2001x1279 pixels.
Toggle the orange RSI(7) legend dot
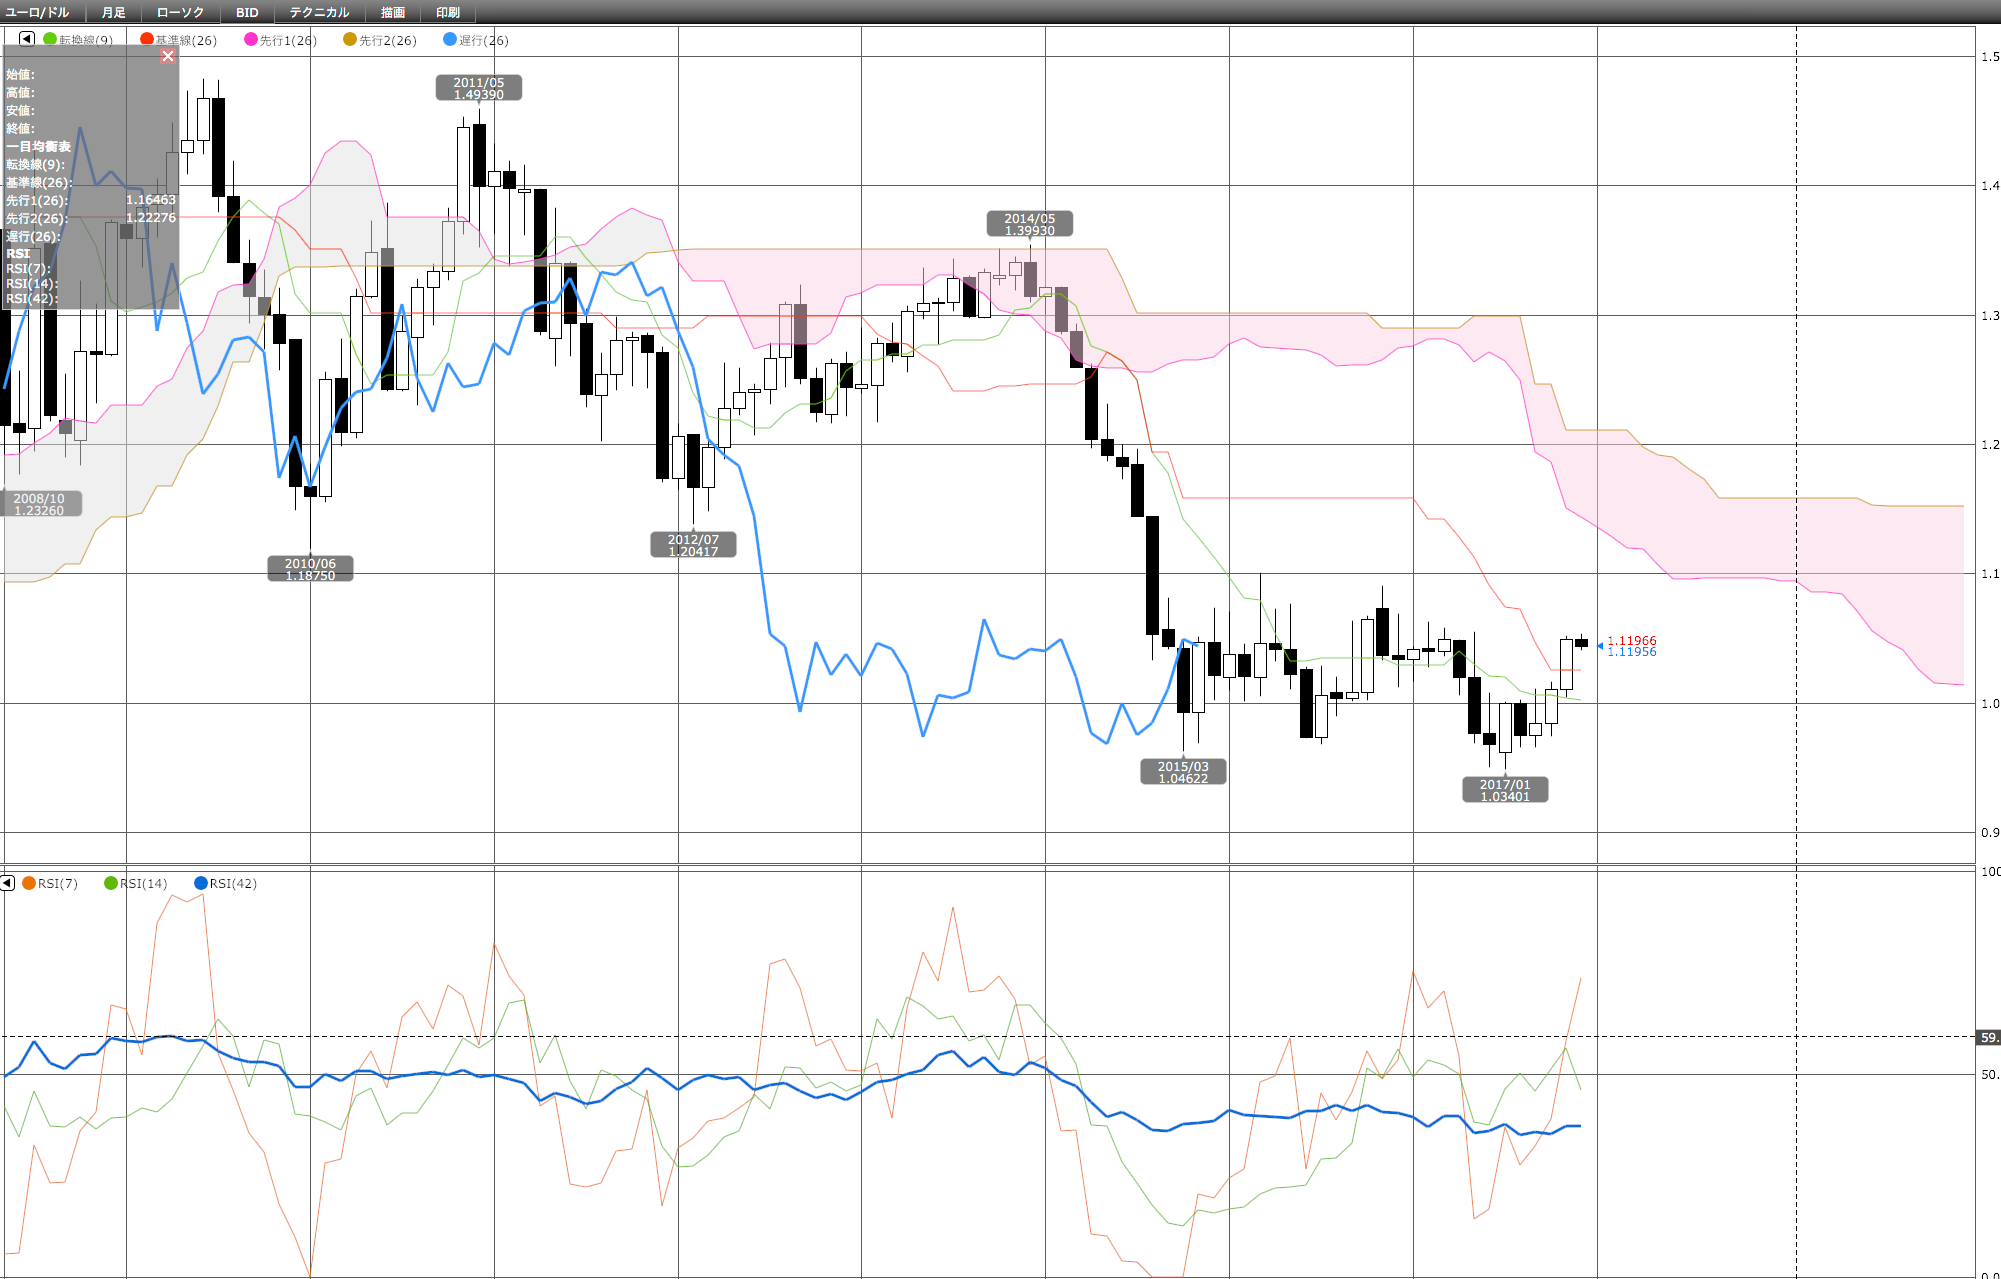[29, 883]
